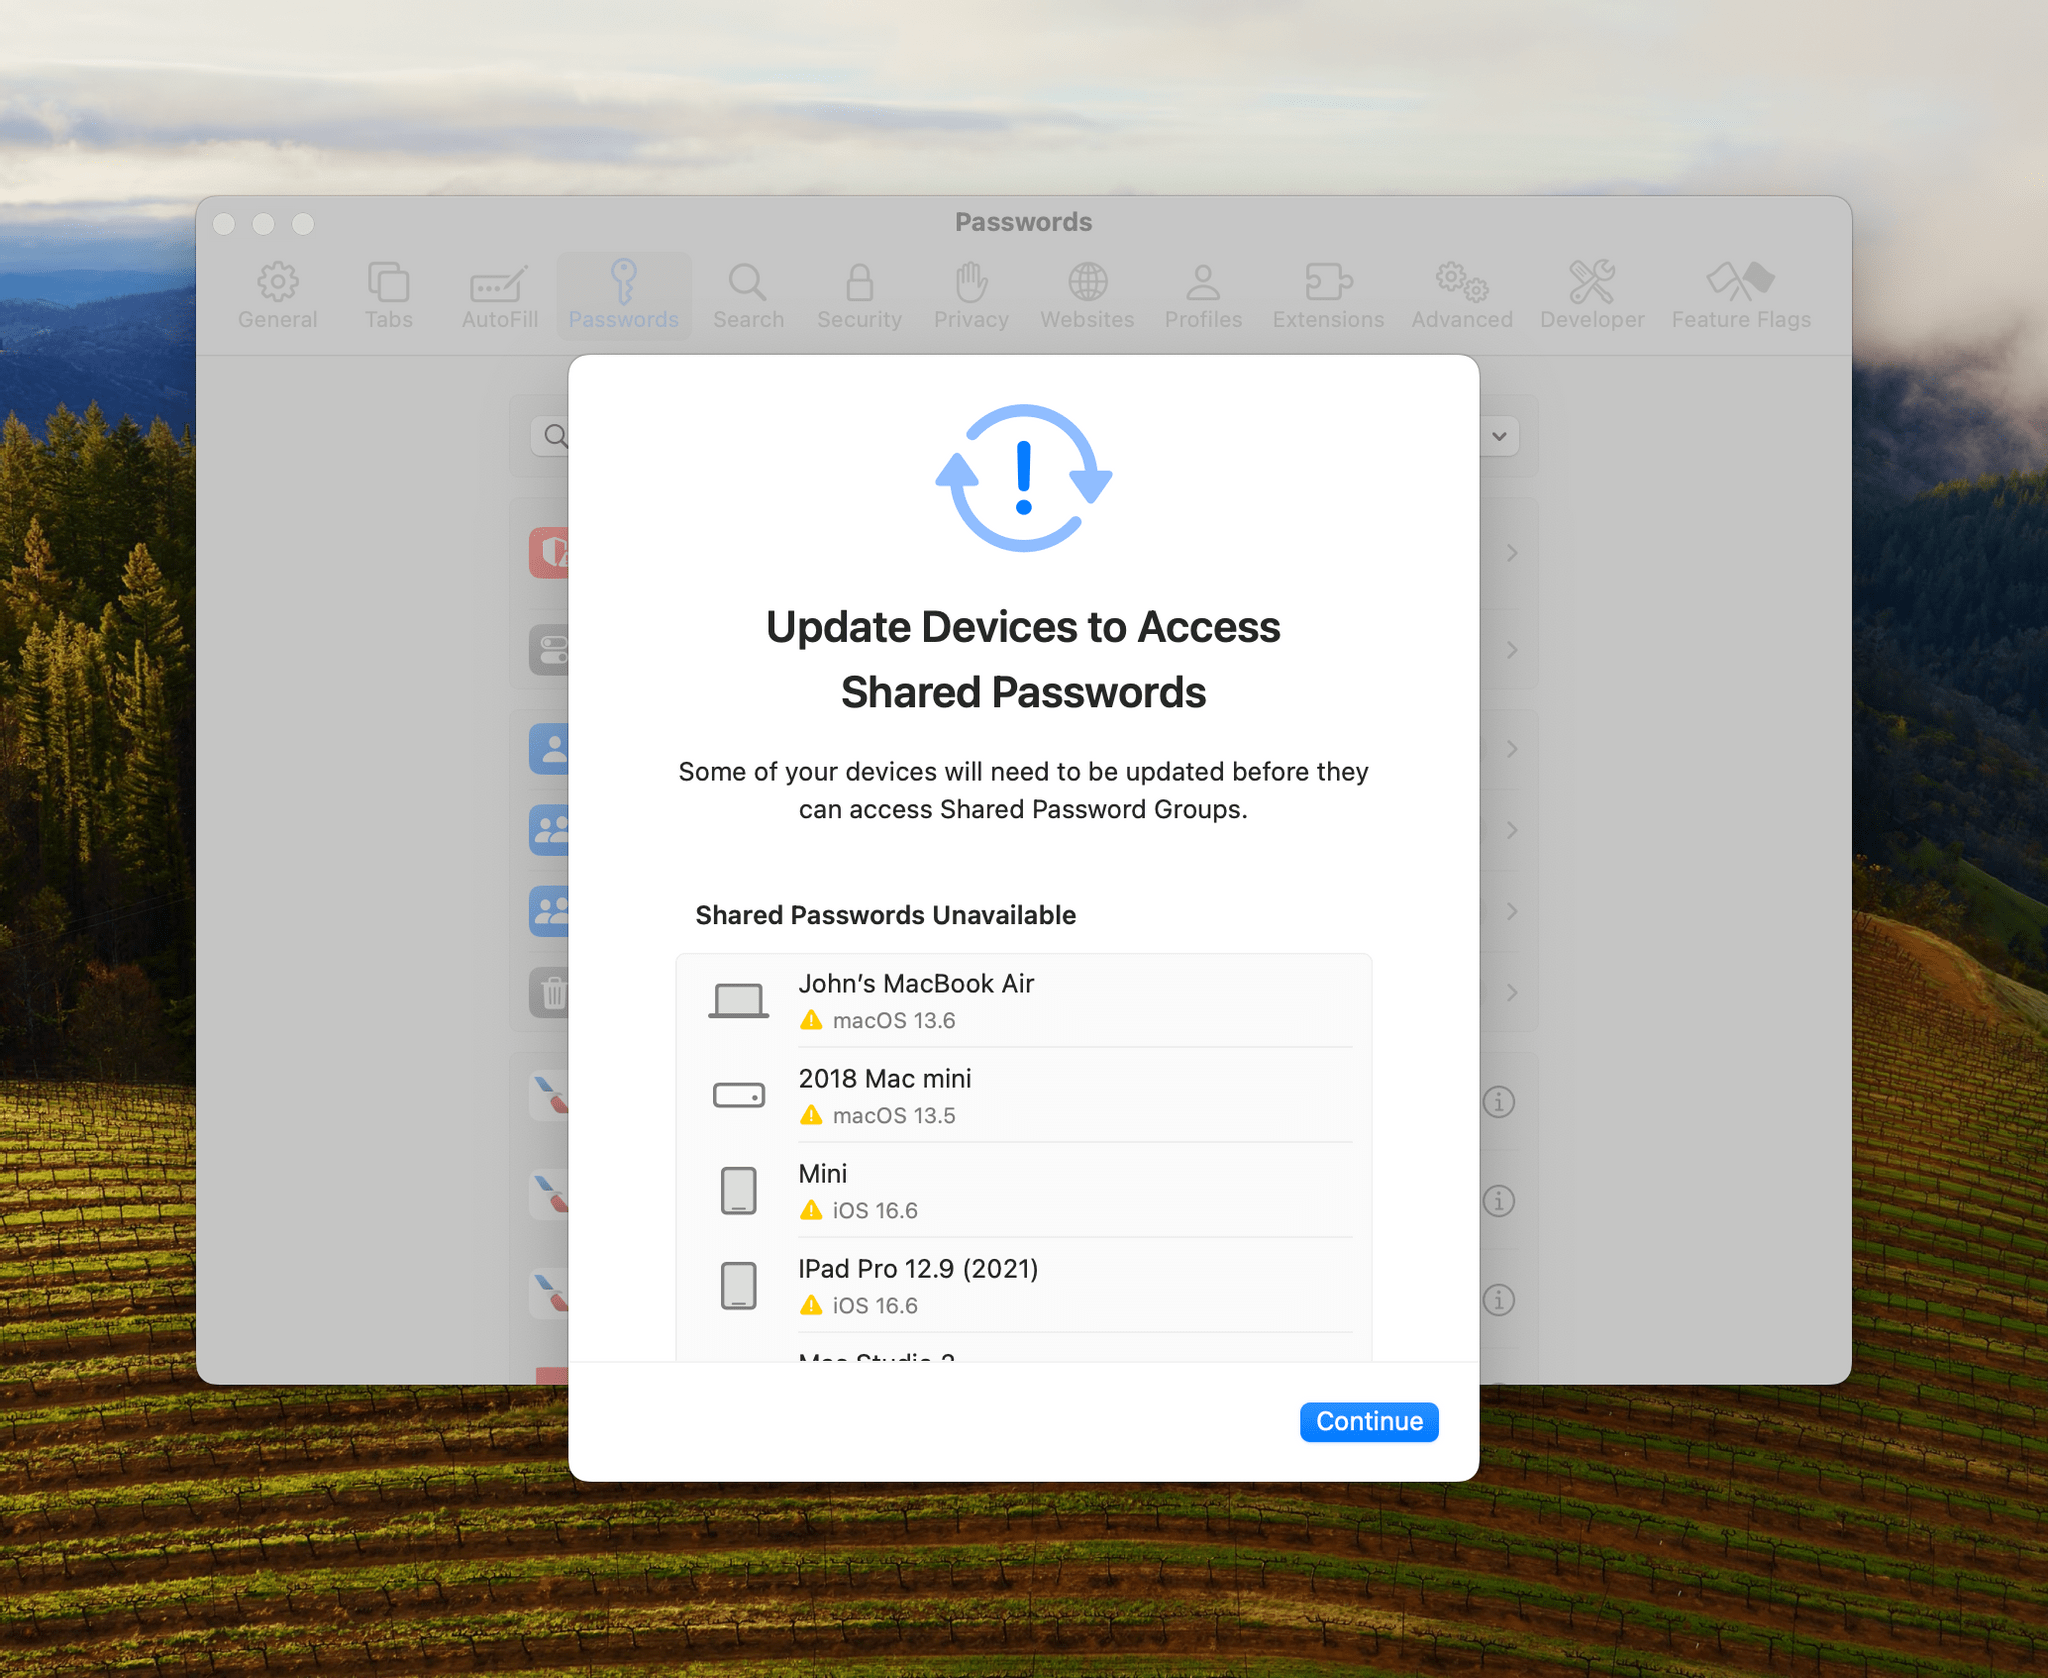The height and width of the screenshot is (1678, 2048).
Task: Click Continue to proceed with setup
Action: click(1369, 1423)
